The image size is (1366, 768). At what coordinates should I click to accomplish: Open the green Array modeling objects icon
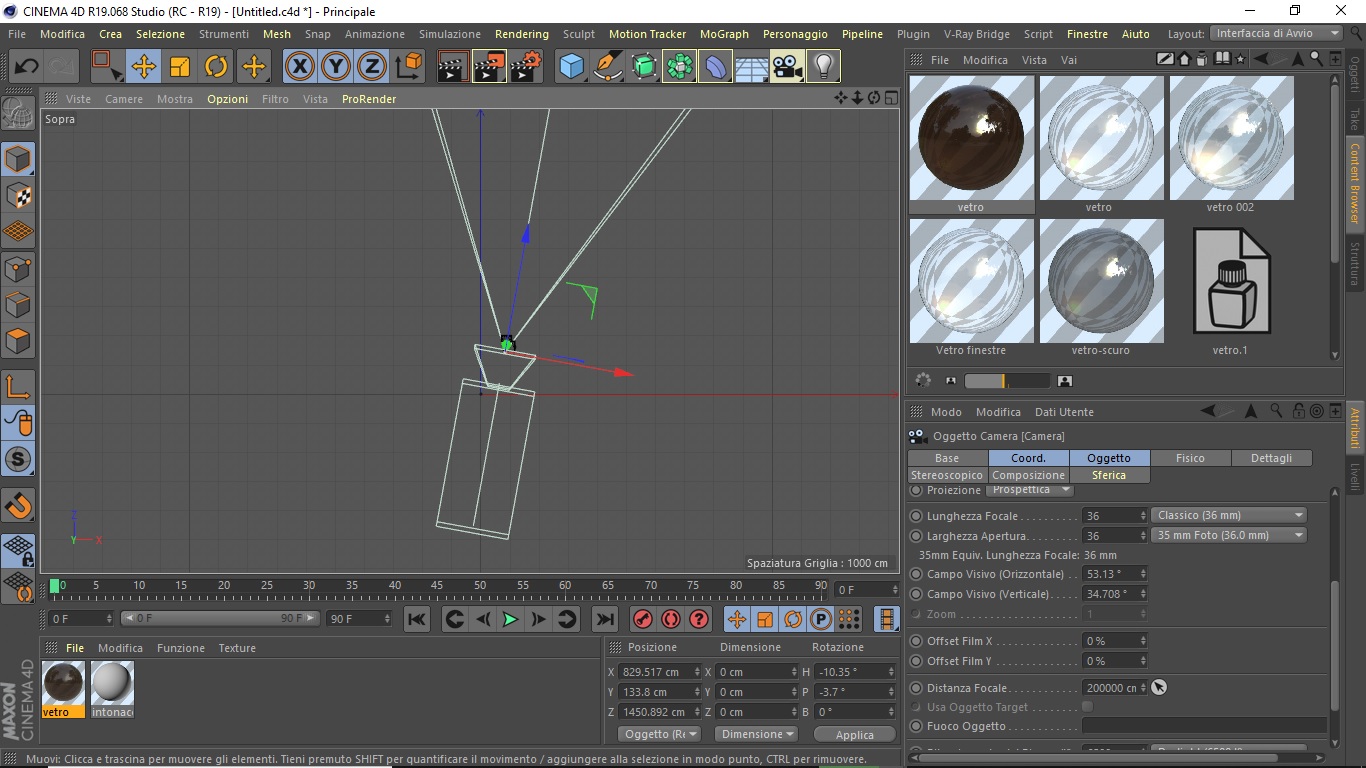click(x=679, y=67)
